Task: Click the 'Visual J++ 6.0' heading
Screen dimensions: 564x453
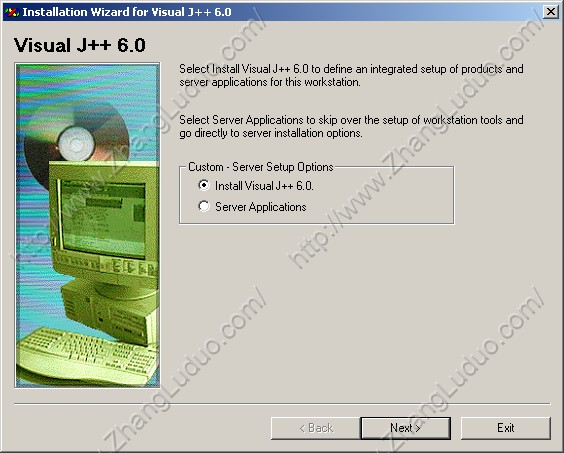Action: 80,45
